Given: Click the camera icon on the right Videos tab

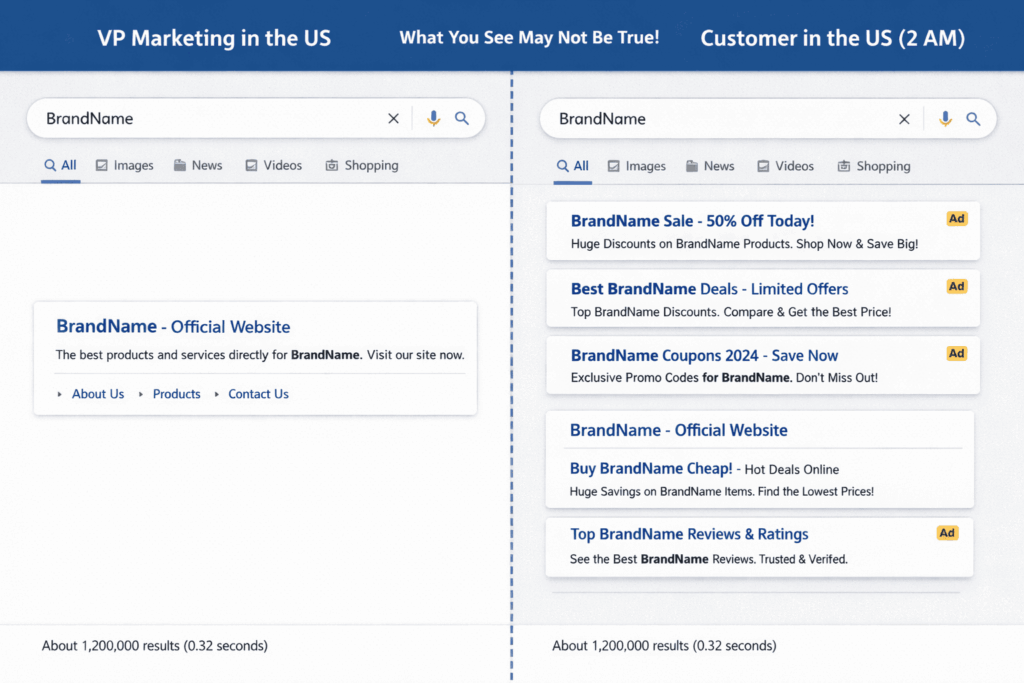Looking at the screenshot, I should (x=765, y=166).
